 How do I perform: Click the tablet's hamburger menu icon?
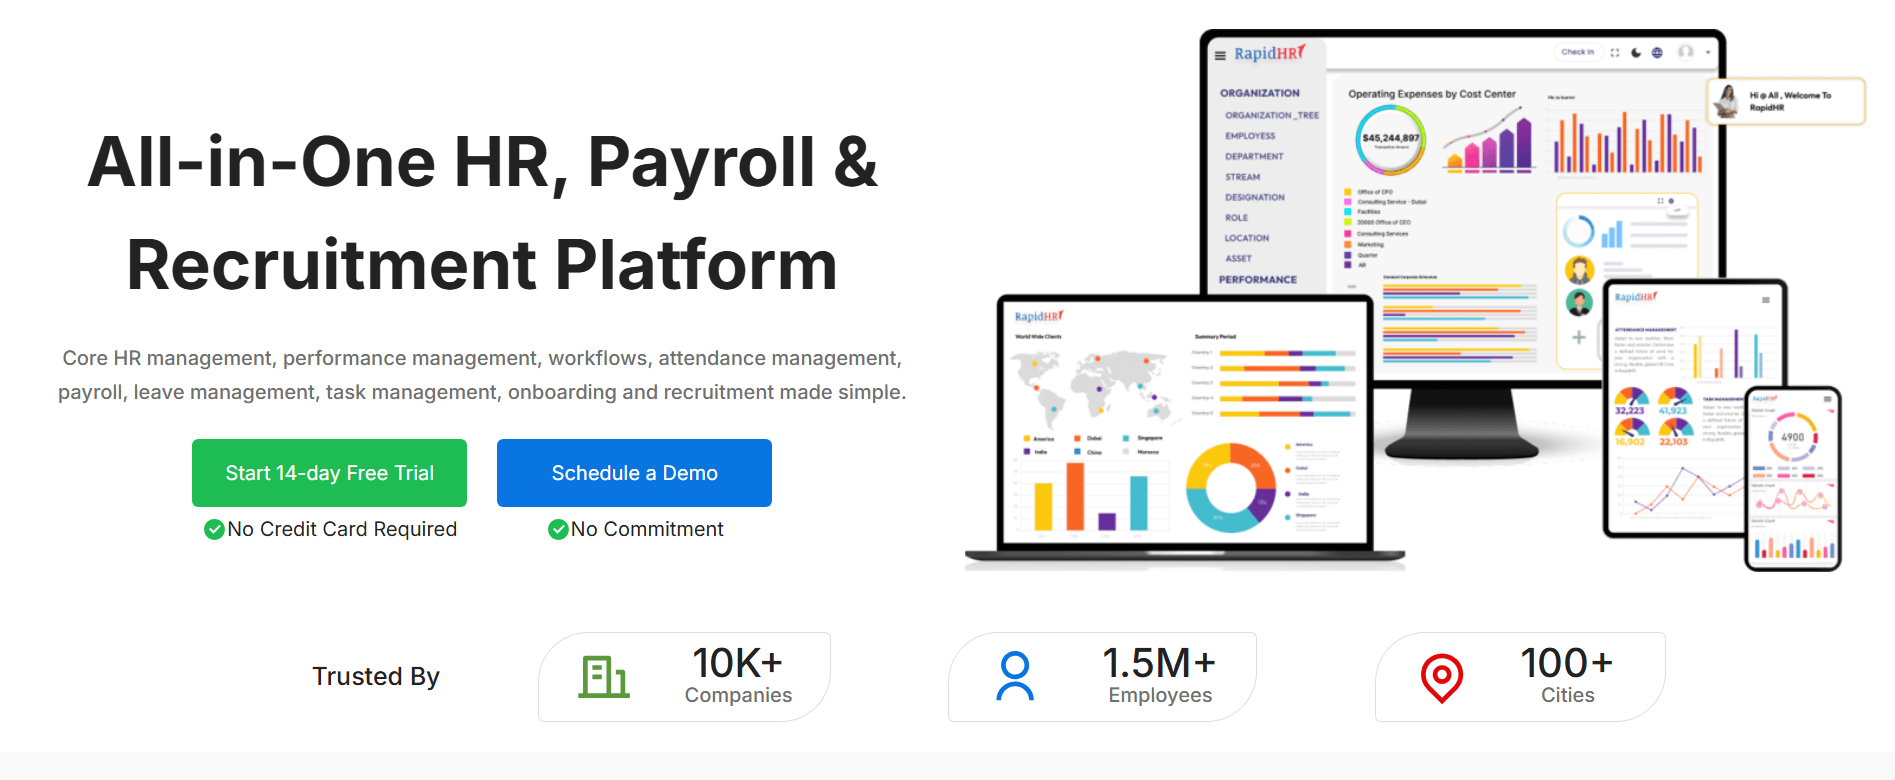tap(1766, 300)
